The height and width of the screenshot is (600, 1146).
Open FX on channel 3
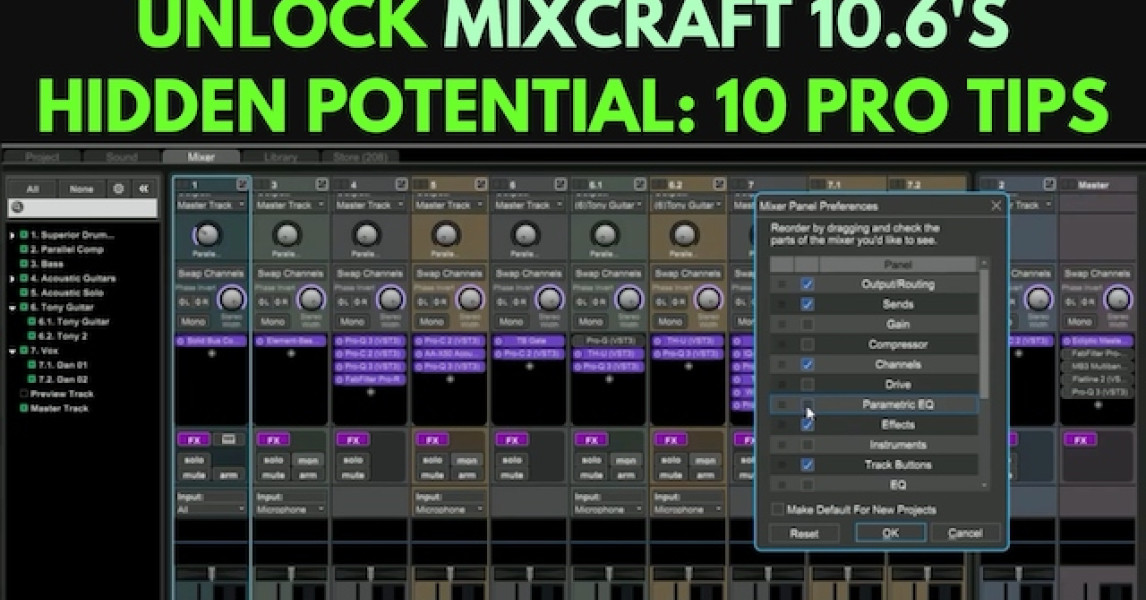pyautogui.click(x=273, y=440)
